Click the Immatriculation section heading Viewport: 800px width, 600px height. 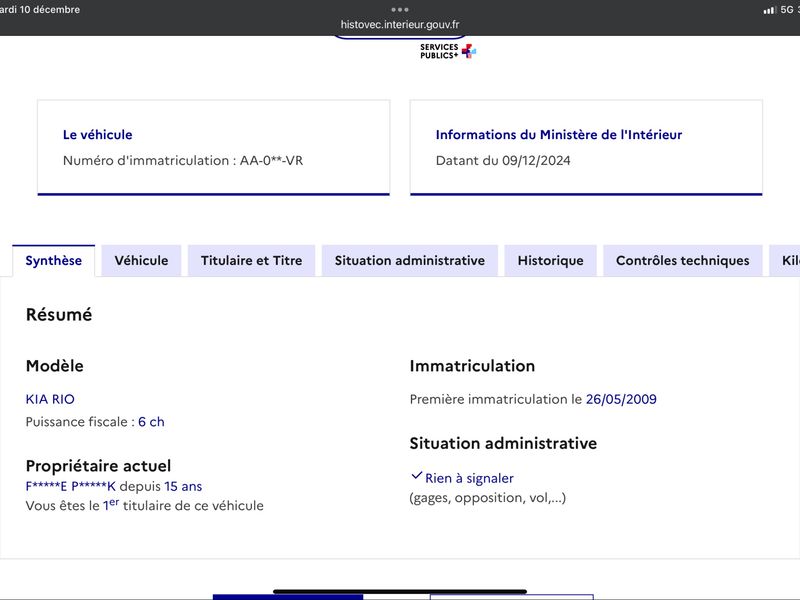coord(472,366)
